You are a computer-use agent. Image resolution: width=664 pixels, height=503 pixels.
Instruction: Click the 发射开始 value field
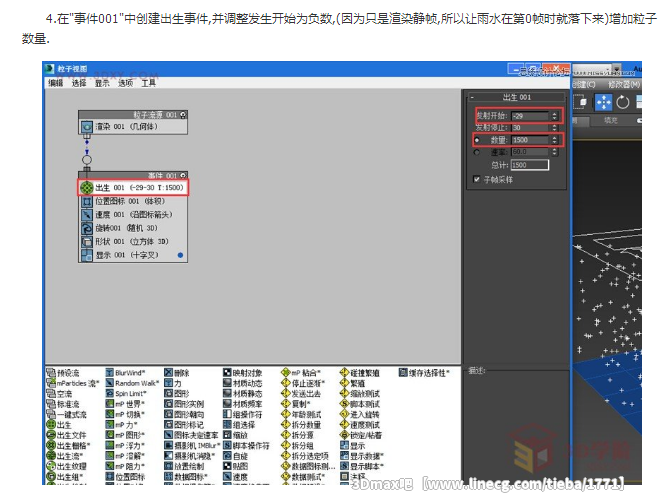click(x=531, y=116)
